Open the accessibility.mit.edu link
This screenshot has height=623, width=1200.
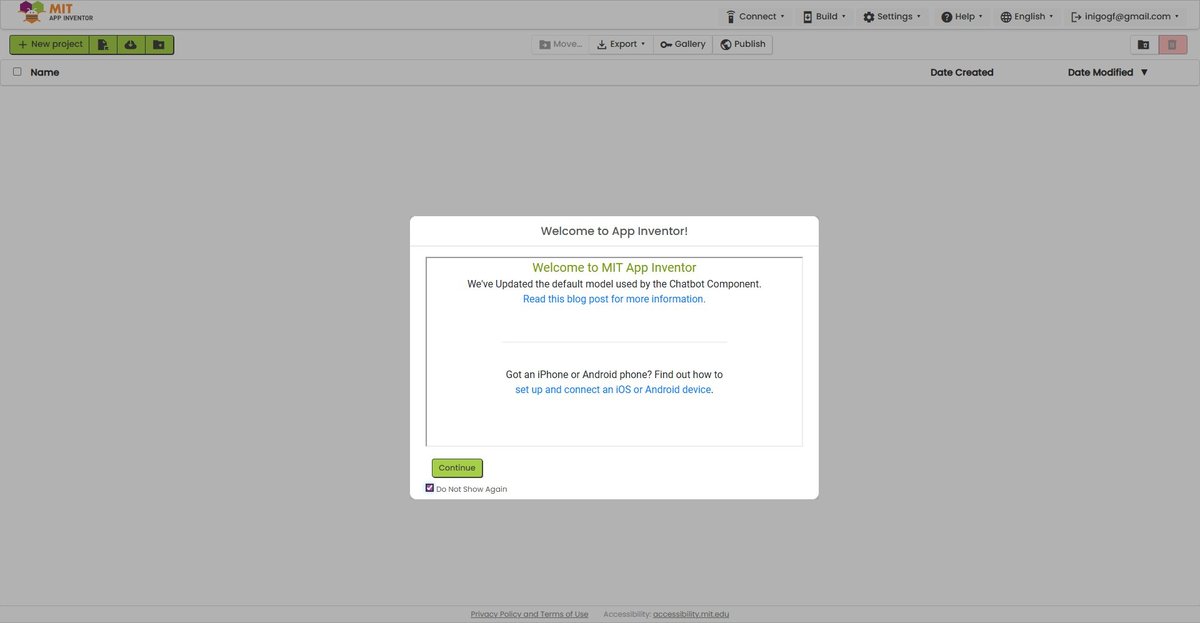coord(691,614)
